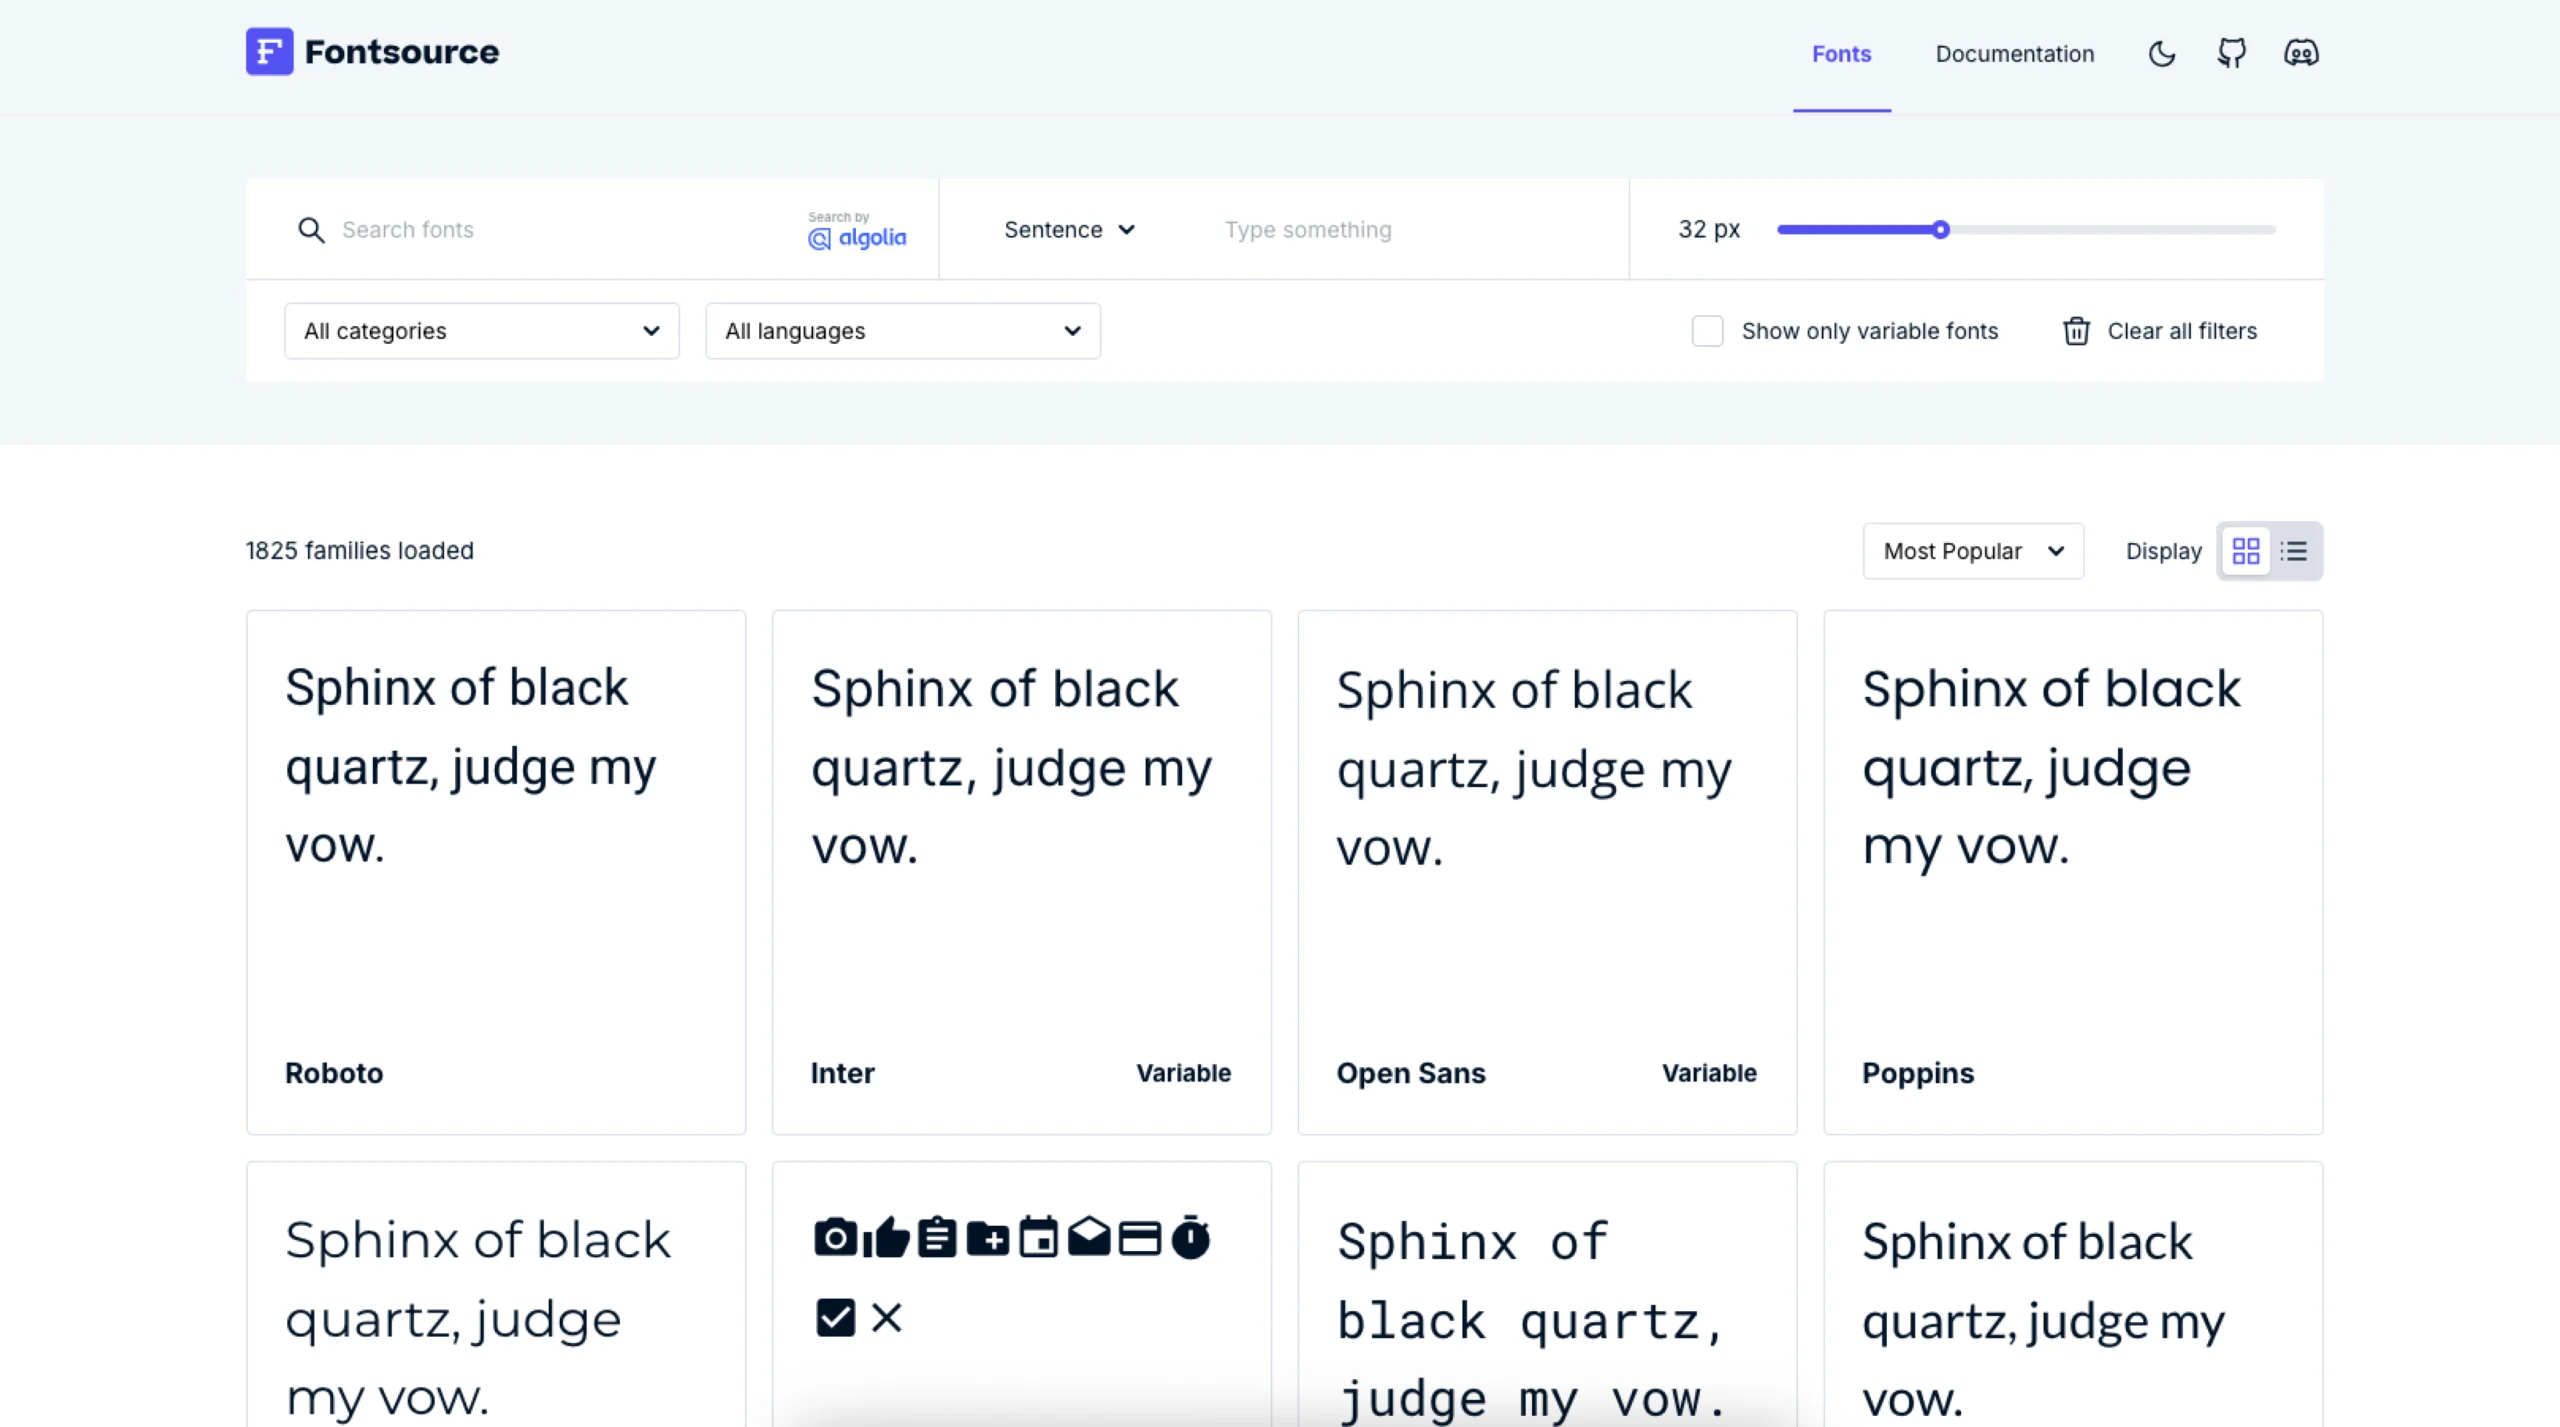The image size is (2560, 1427).
Task: Switch to grid display view
Action: (2246, 551)
